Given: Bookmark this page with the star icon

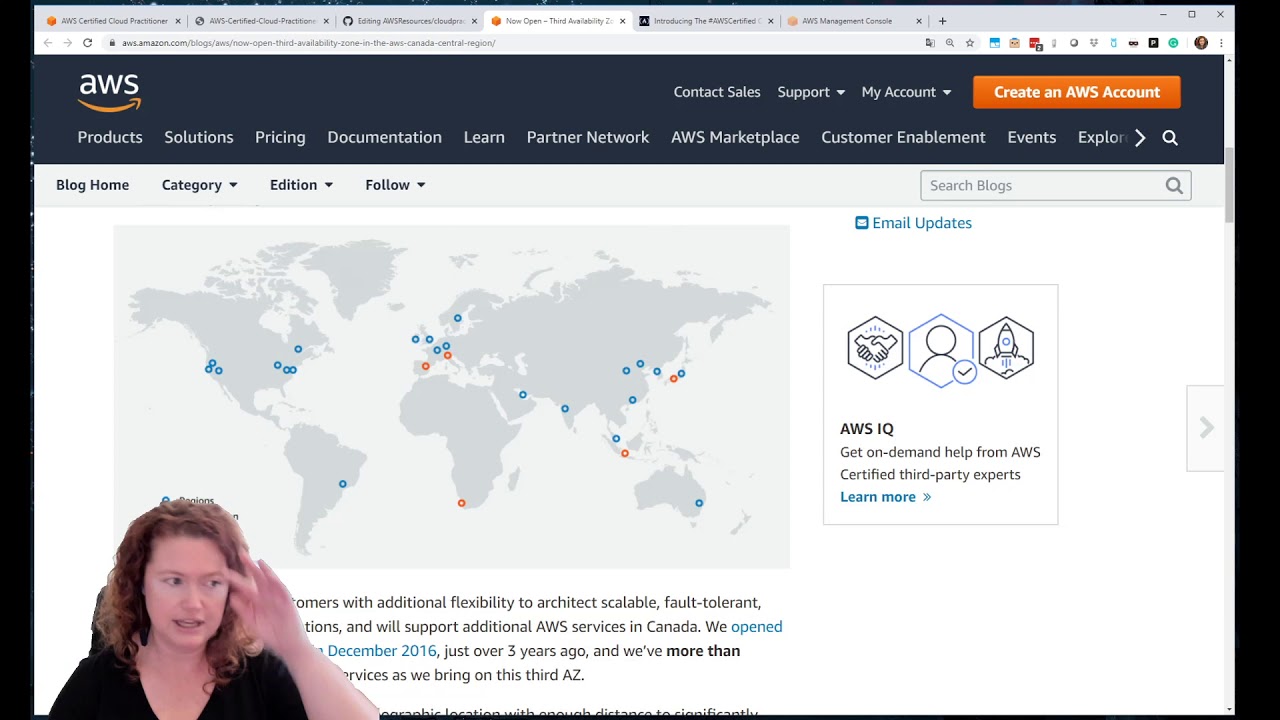Looking at the screenshot, I should (970, 43).
